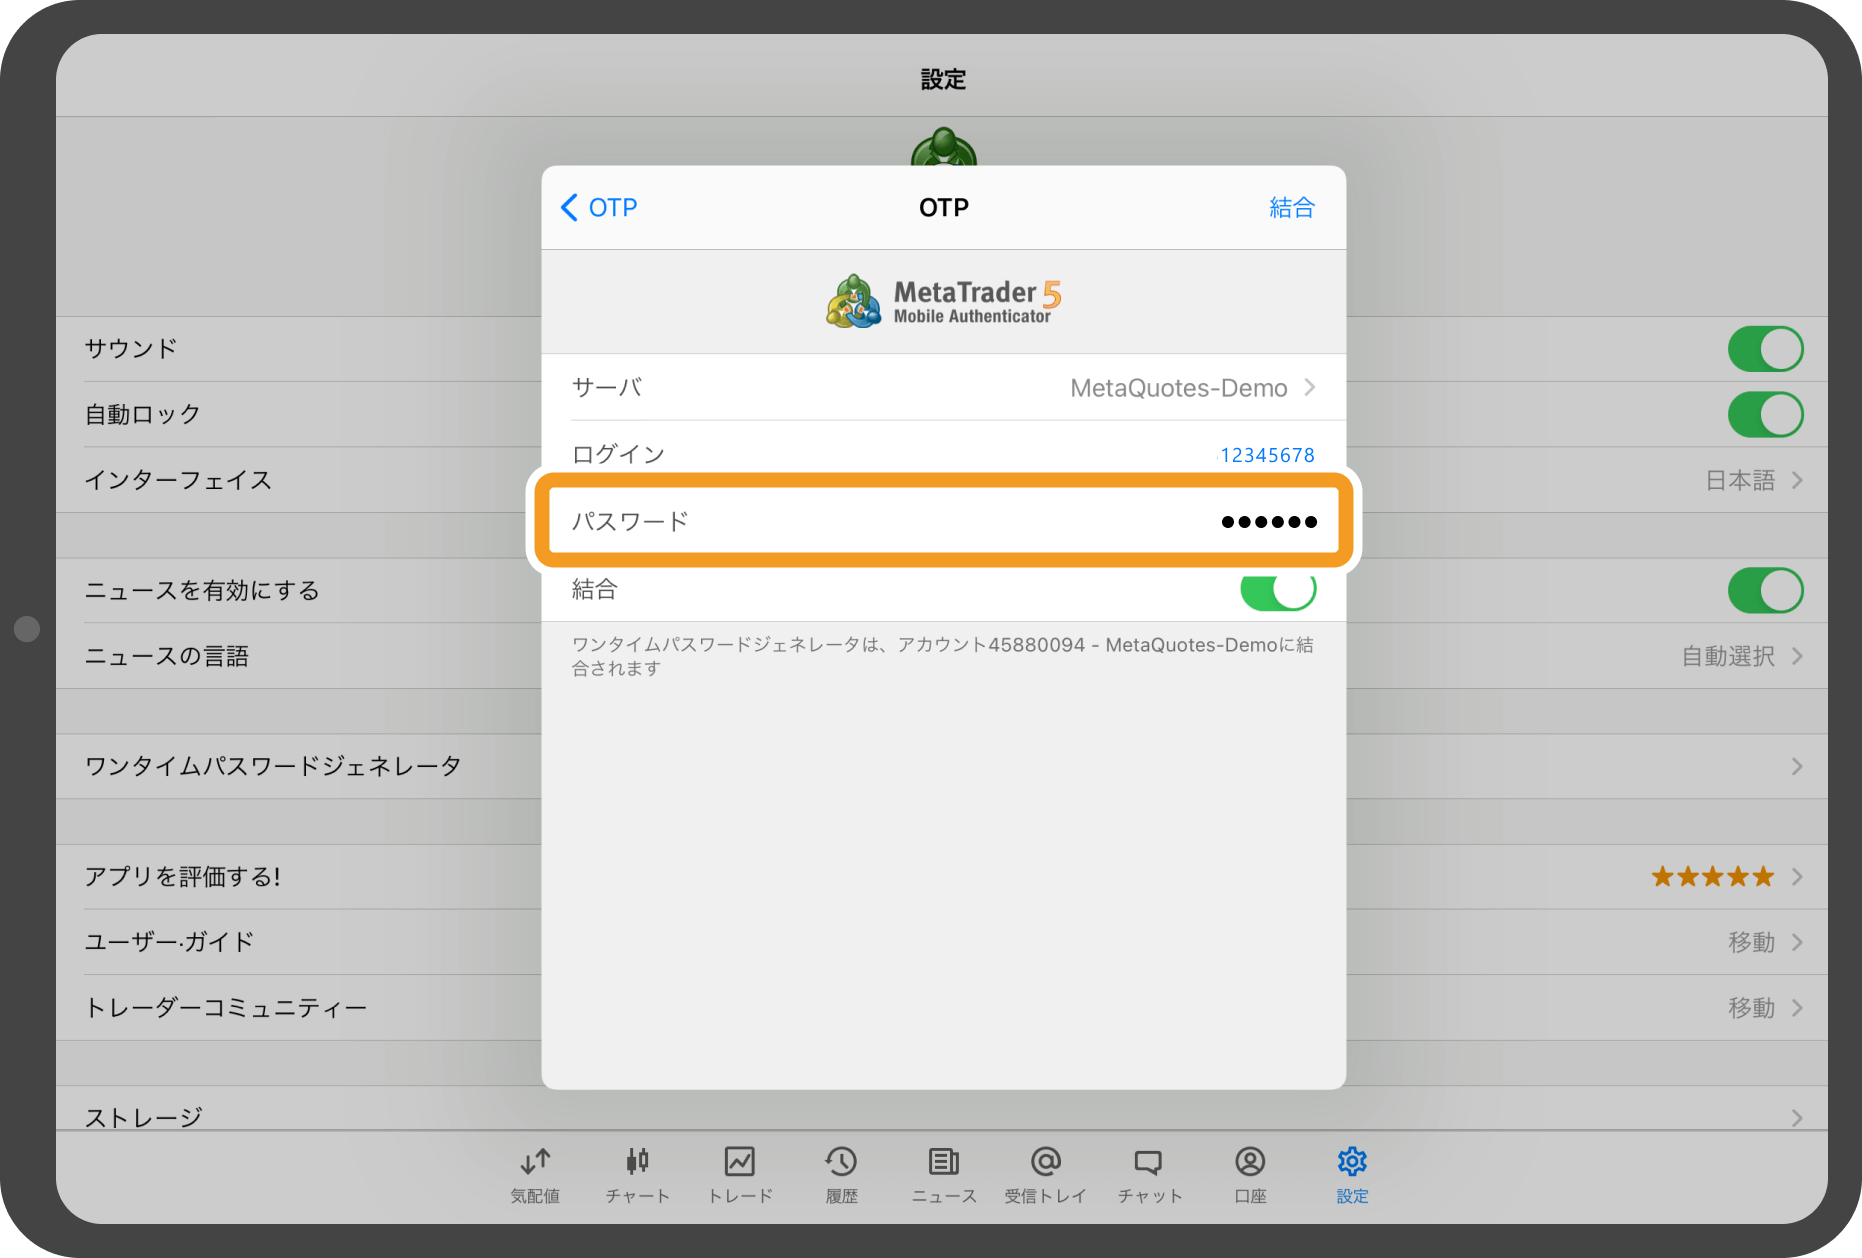
Task: Toggle the サウンド switch
Action: pos(1766,349)
